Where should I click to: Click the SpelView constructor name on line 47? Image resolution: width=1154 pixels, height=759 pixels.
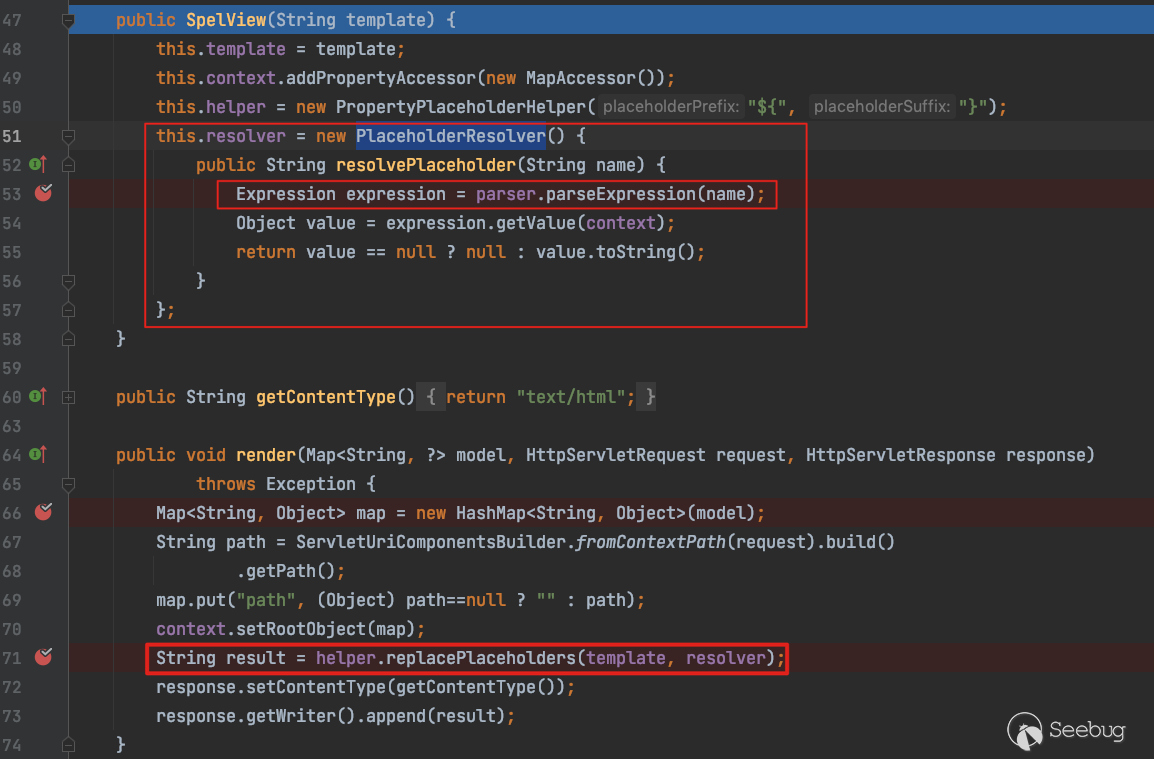click(x=226, y=20)
